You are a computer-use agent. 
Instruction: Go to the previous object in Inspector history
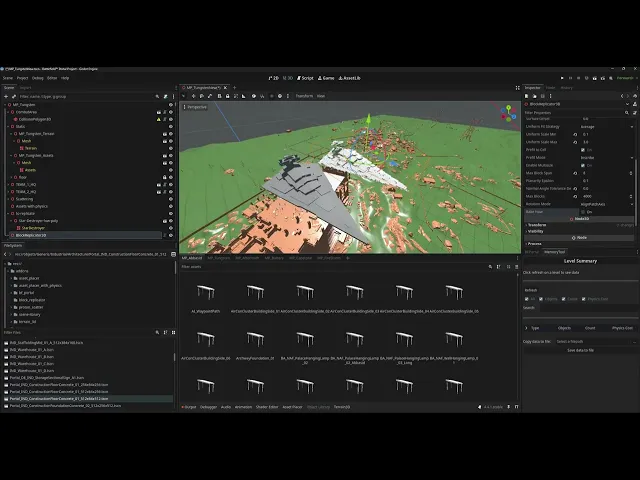(622, 96)
